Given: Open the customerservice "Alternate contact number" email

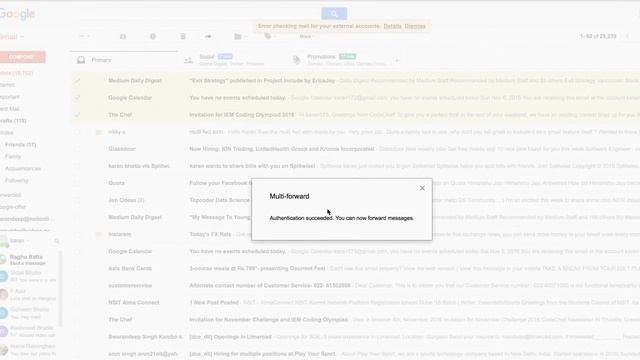Looking at the screenshot, I should click(x=354, y=286).
